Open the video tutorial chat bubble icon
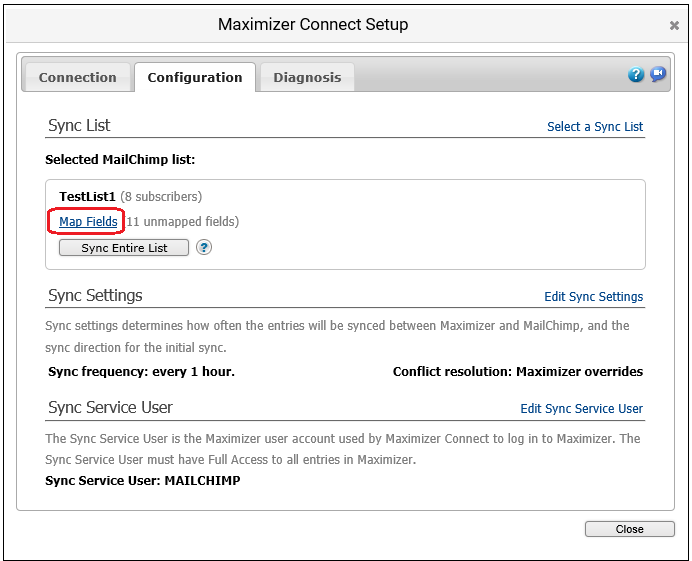Viewport: 692px width, 561px height. (x=658, y=74)
